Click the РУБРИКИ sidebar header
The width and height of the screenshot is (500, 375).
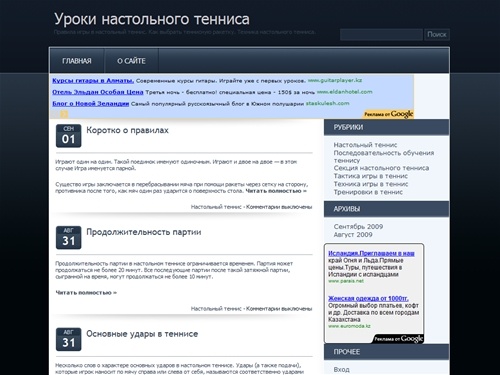pos(386,127)
